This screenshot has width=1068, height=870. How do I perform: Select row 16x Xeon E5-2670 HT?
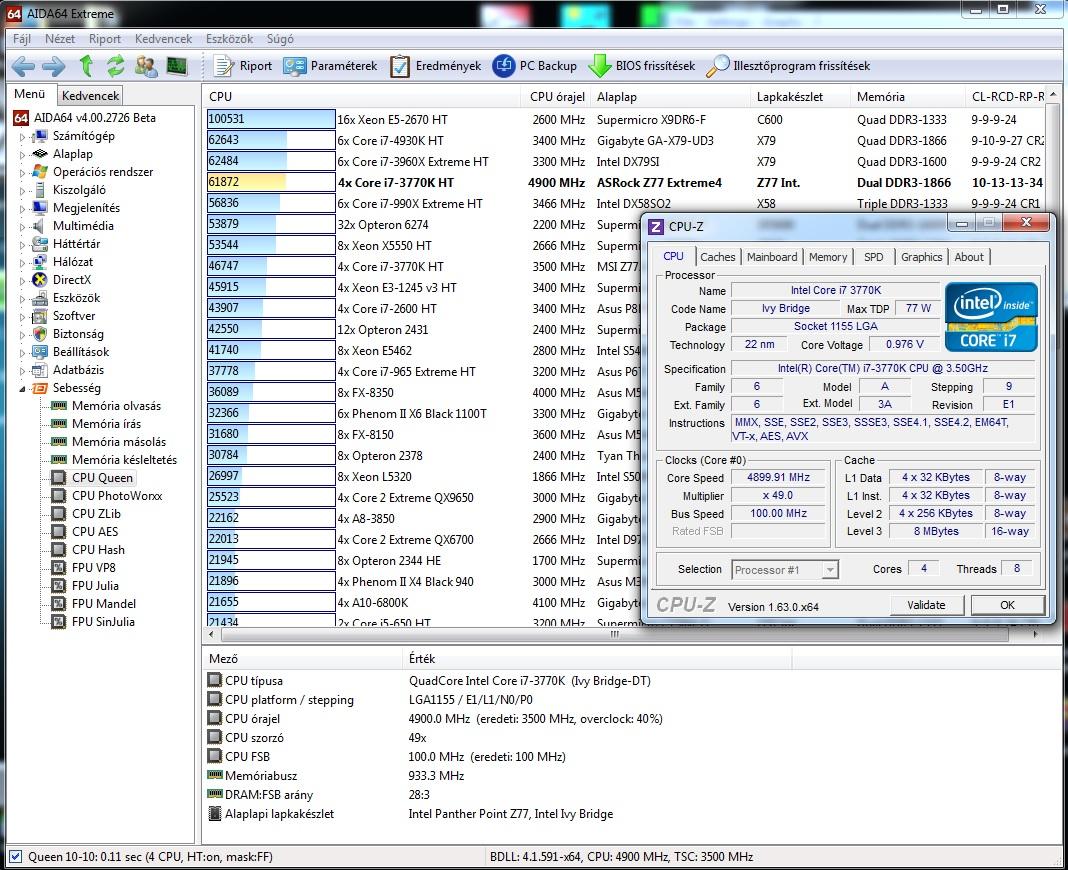point(626,119)
